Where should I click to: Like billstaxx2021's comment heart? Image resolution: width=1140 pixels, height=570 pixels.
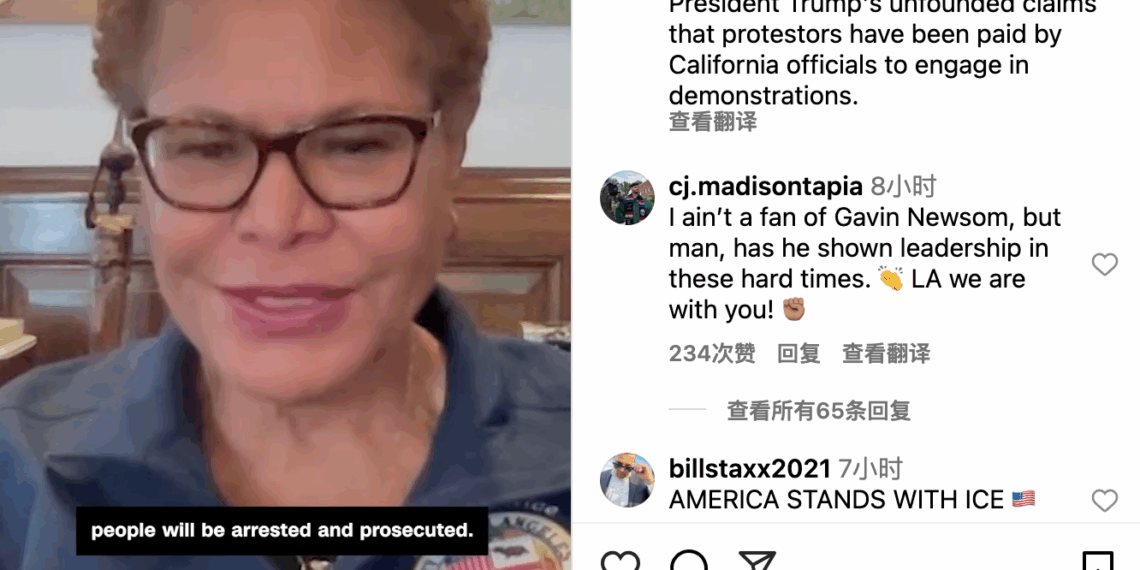[1104, 500]
